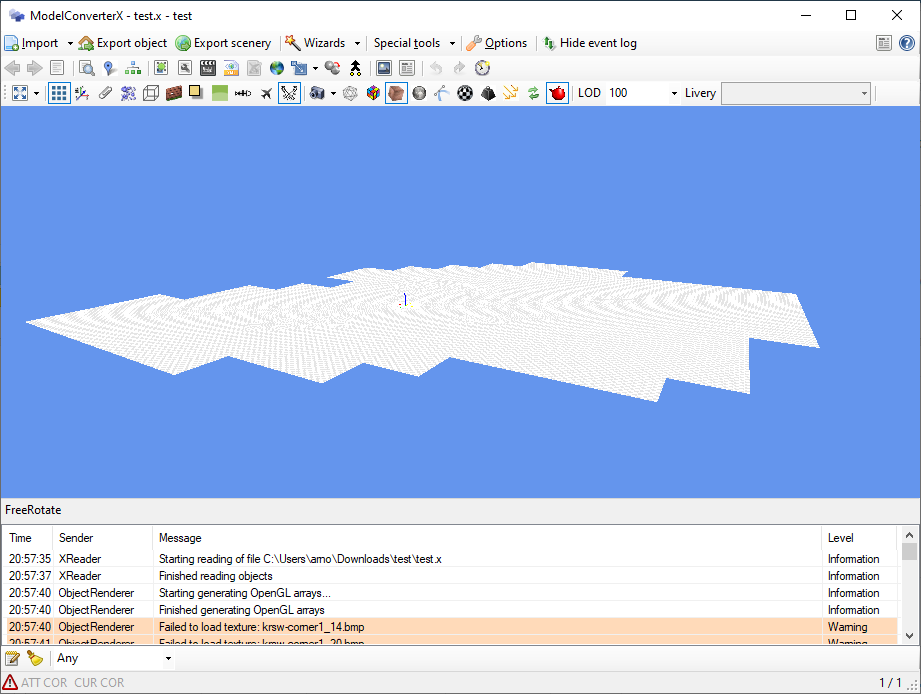
Task: Expand the Any log level filter dropdown
Action: click(x=167, y=658)
